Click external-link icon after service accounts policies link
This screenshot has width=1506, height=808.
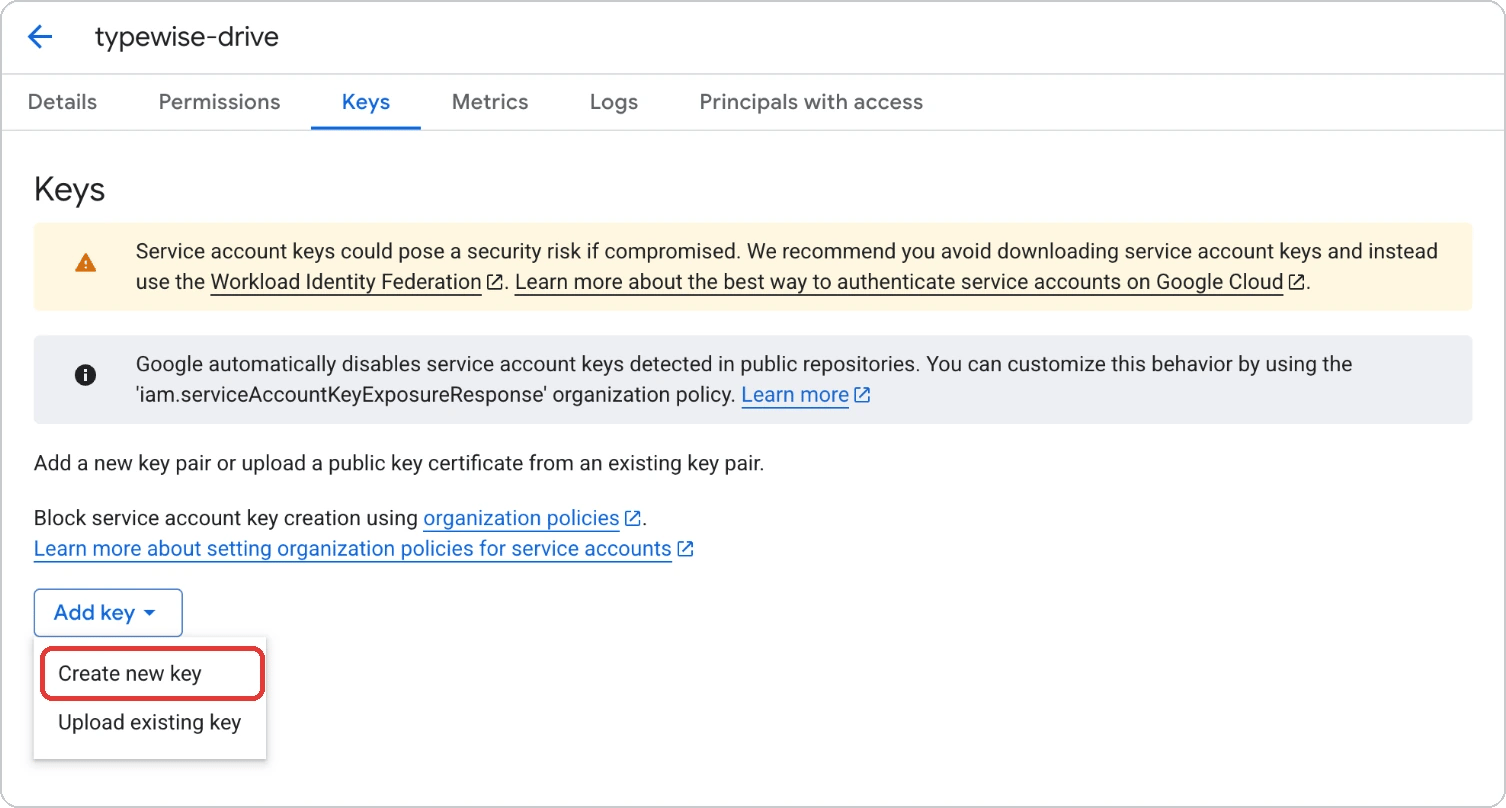tap(685, 549)
